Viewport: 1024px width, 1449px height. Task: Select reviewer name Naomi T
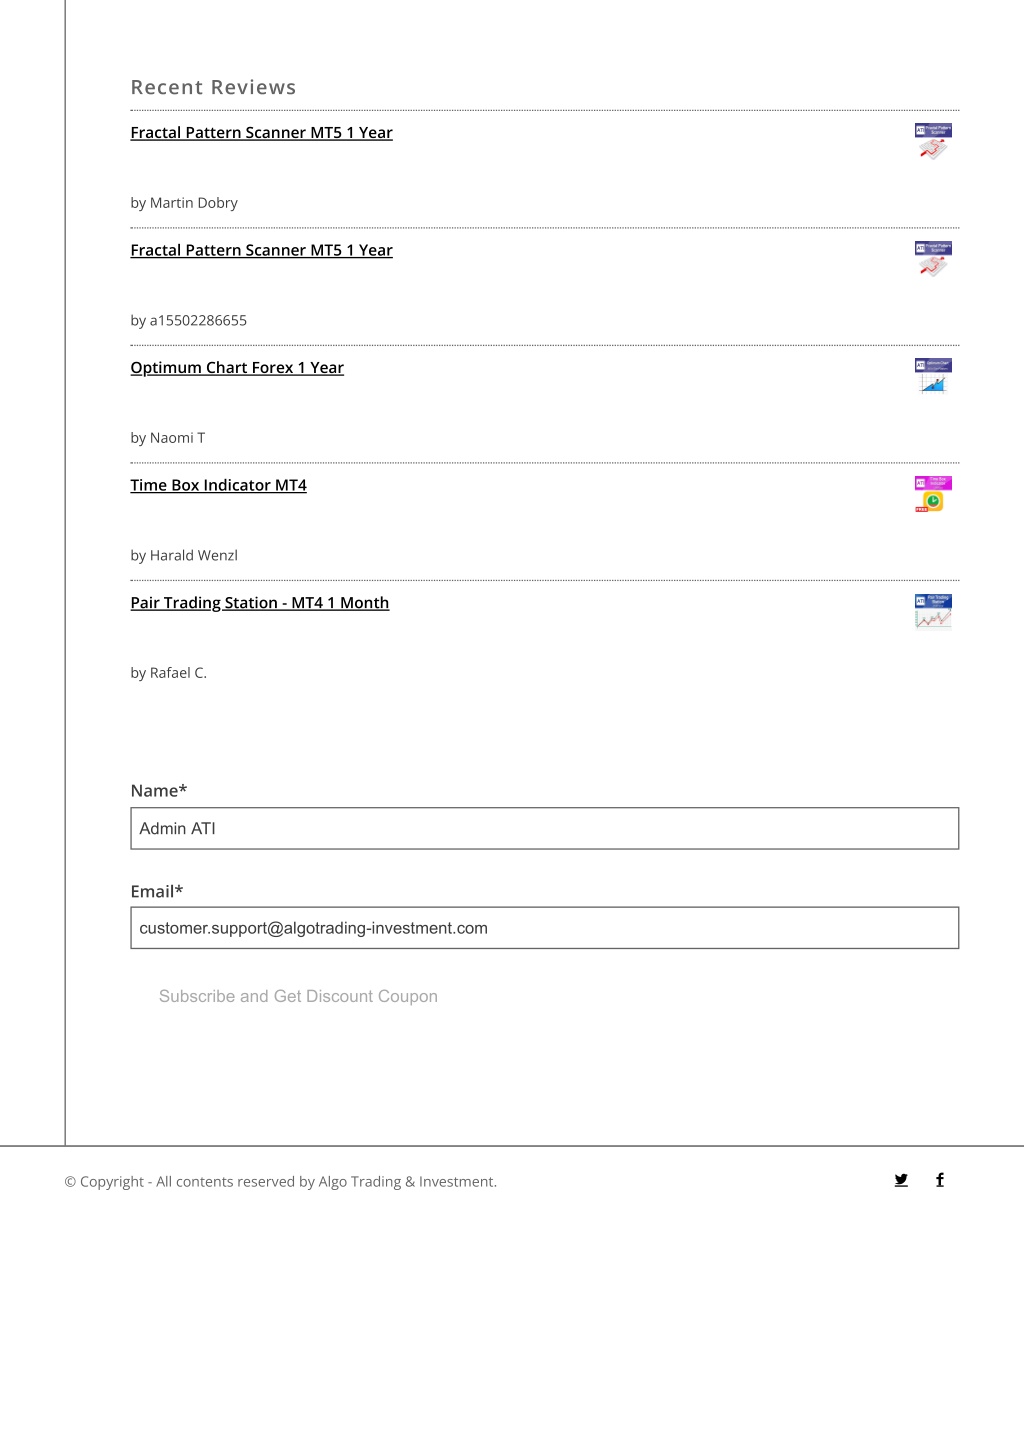point(177,438)
